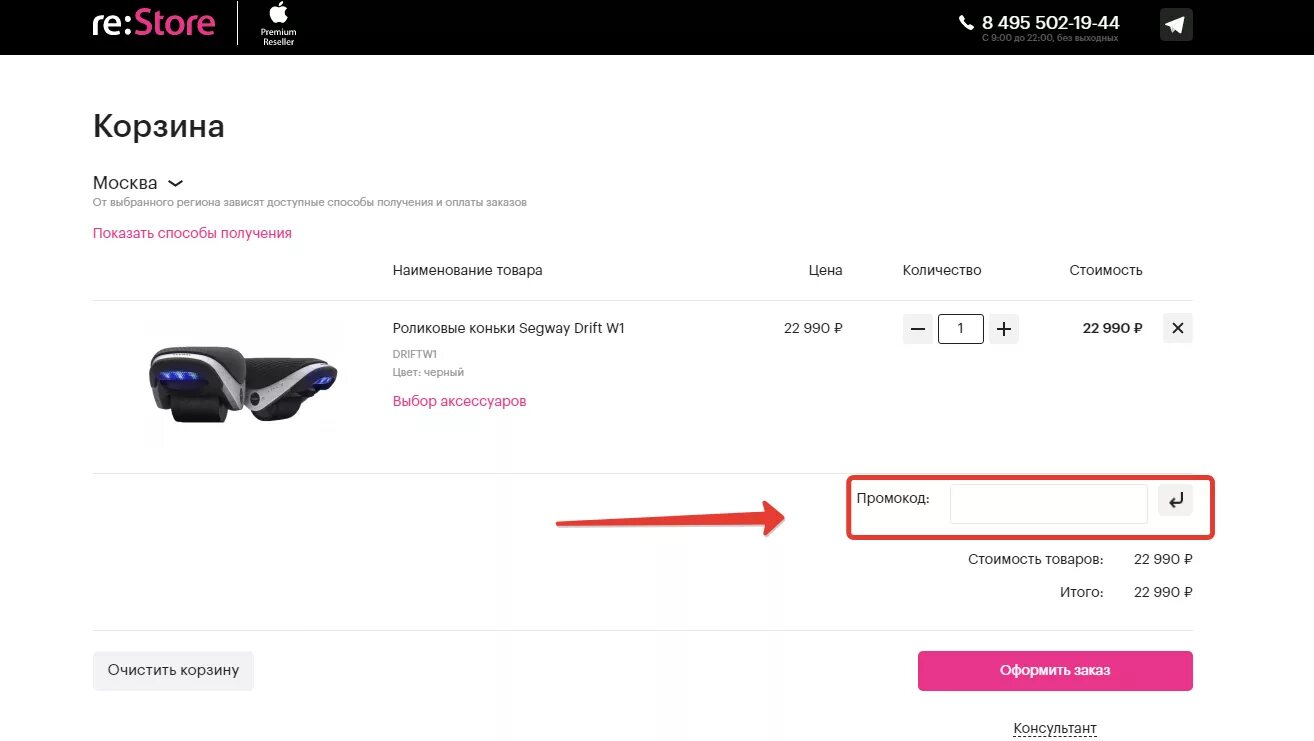Increase quantity with plus button
Screen dimensions: 1314x741
tap(1004, 329)
